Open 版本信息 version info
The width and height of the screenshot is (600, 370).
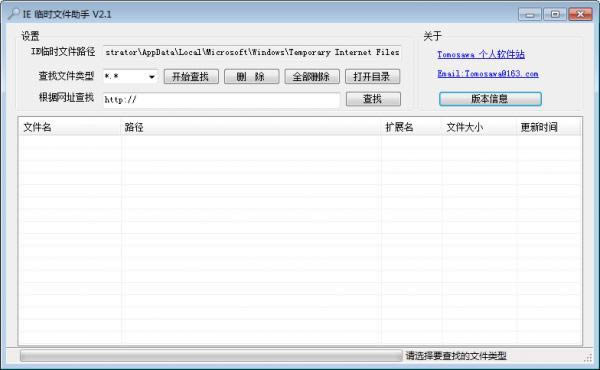(x=490, y=99)
